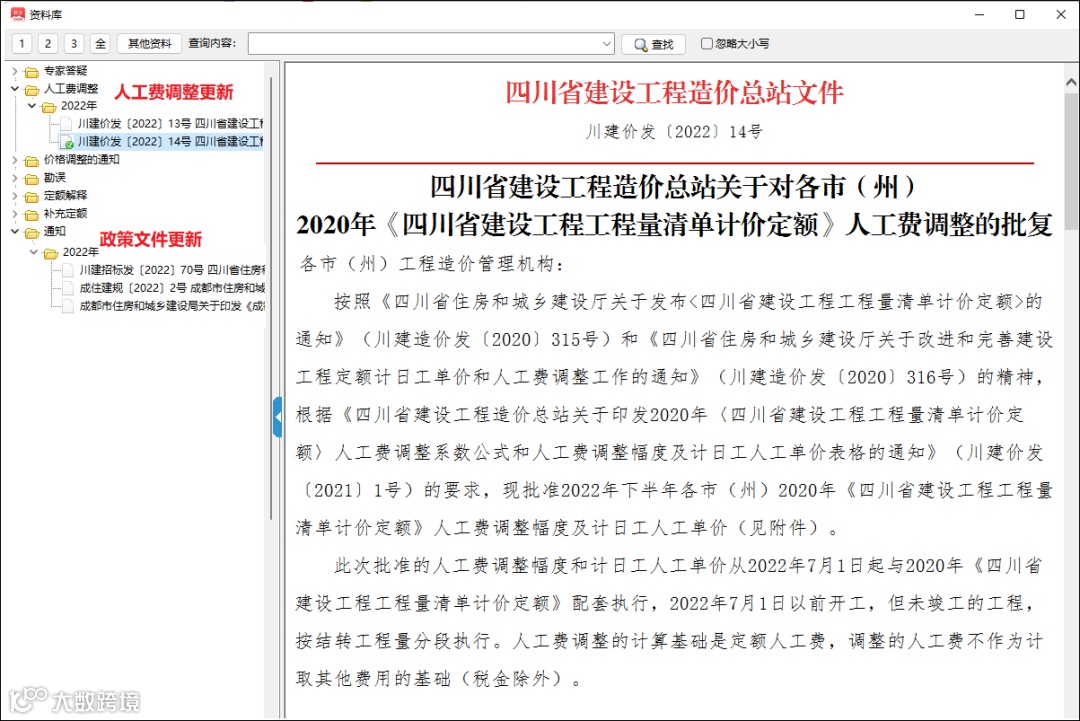This screenshot has width=1080, height=721.
Task: Collapse the 人工费调整 folder arrow
Action: pyautogui.click(x=14, y=88)
